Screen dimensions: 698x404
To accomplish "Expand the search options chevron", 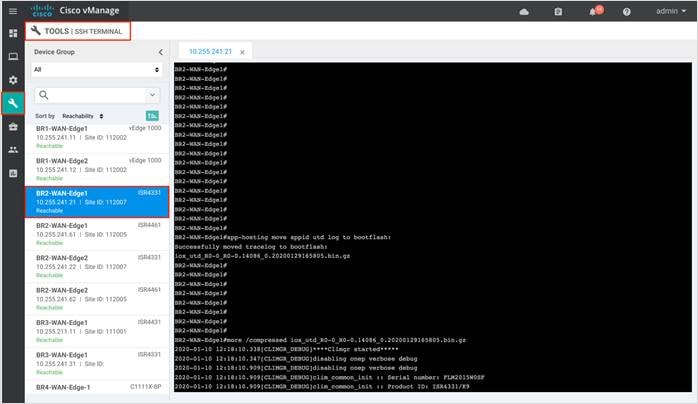I will [x=152, y=95].
